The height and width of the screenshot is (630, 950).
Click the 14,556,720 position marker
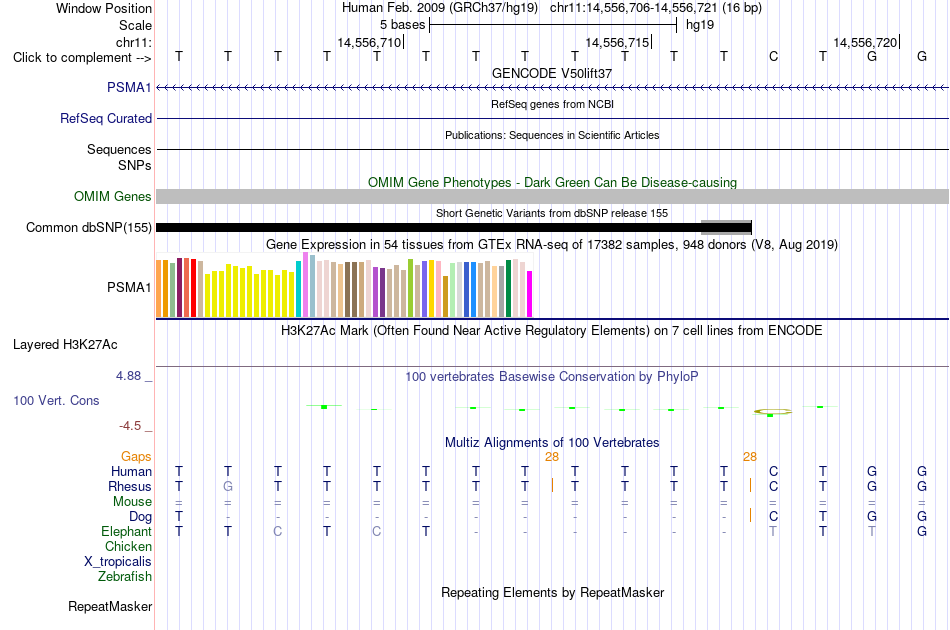pyautogui.click(x=865, y=42)
